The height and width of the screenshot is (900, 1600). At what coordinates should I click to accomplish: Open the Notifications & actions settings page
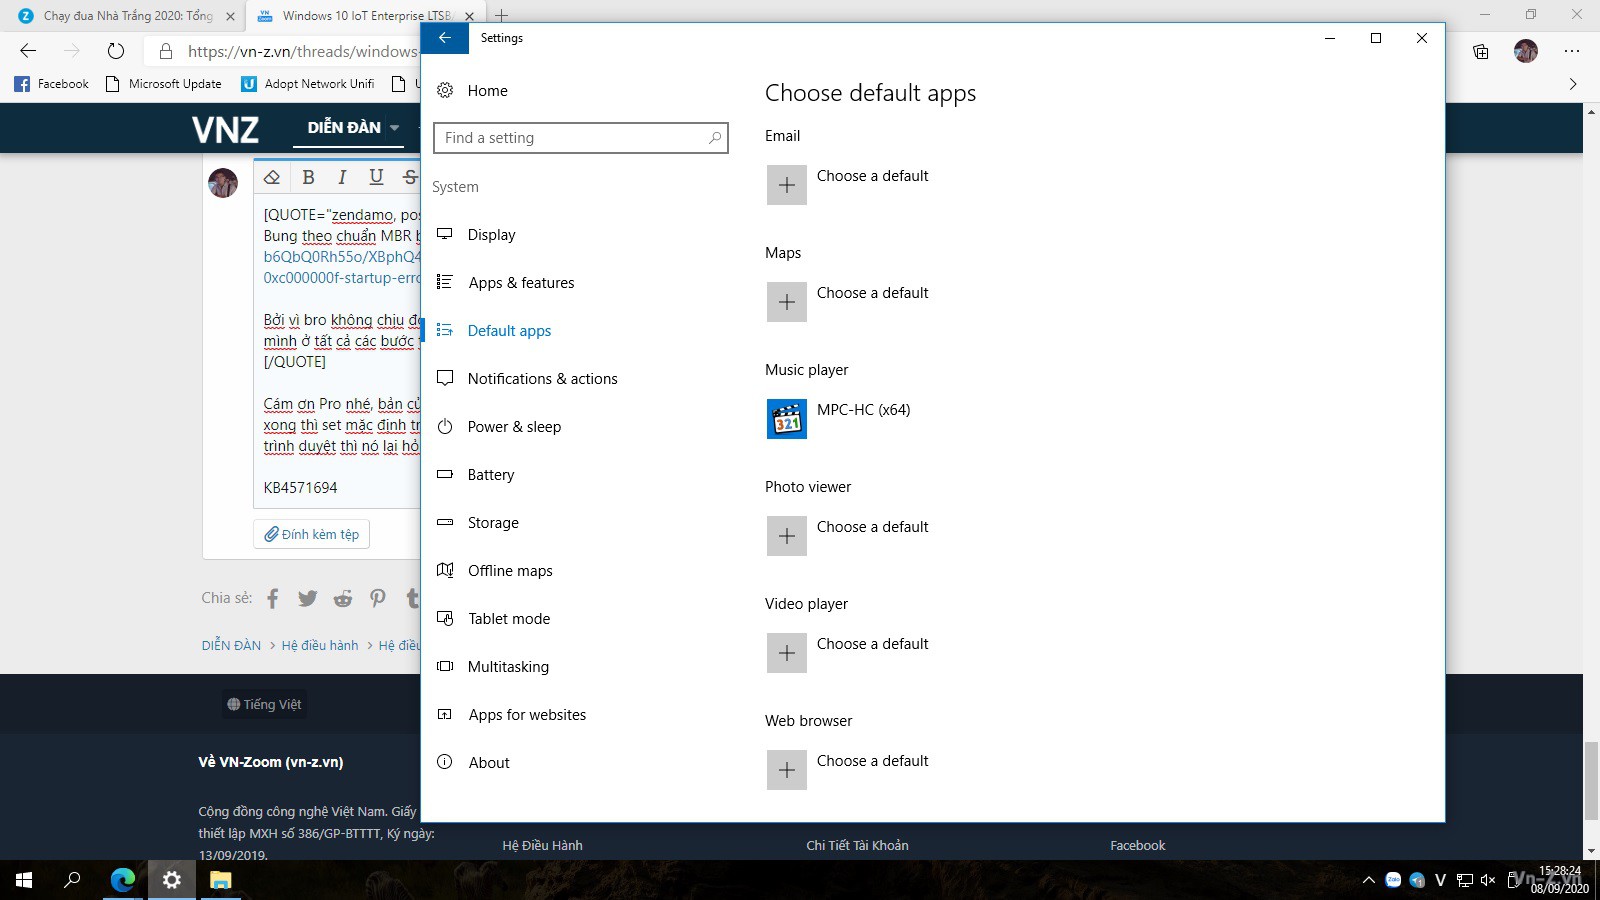(542, 379)
